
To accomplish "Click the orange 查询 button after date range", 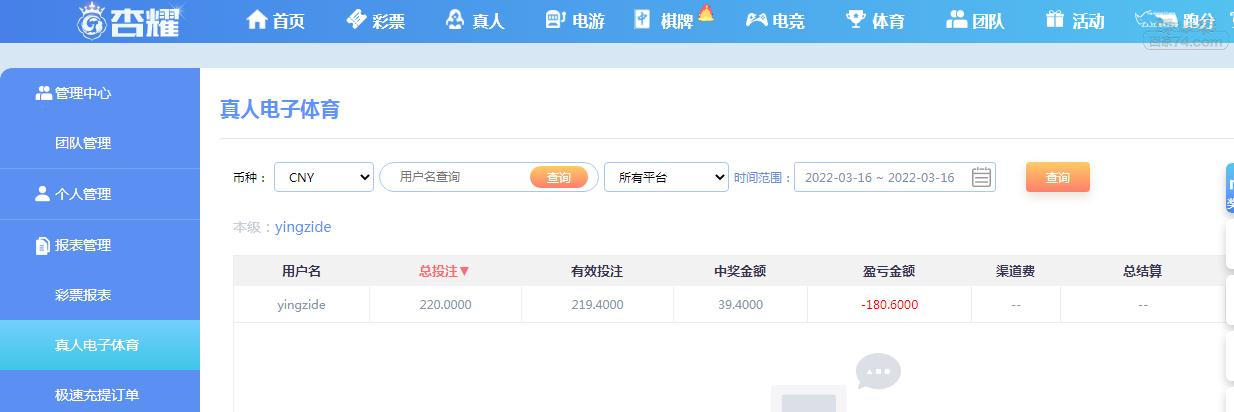I will pyautogui.click(x=1058, y=177).
